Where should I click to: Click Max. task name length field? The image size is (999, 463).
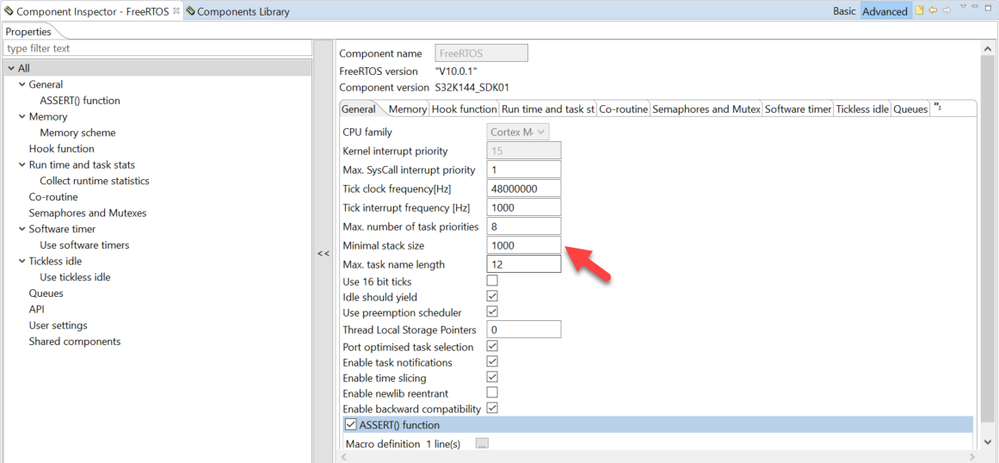point(524,264)
